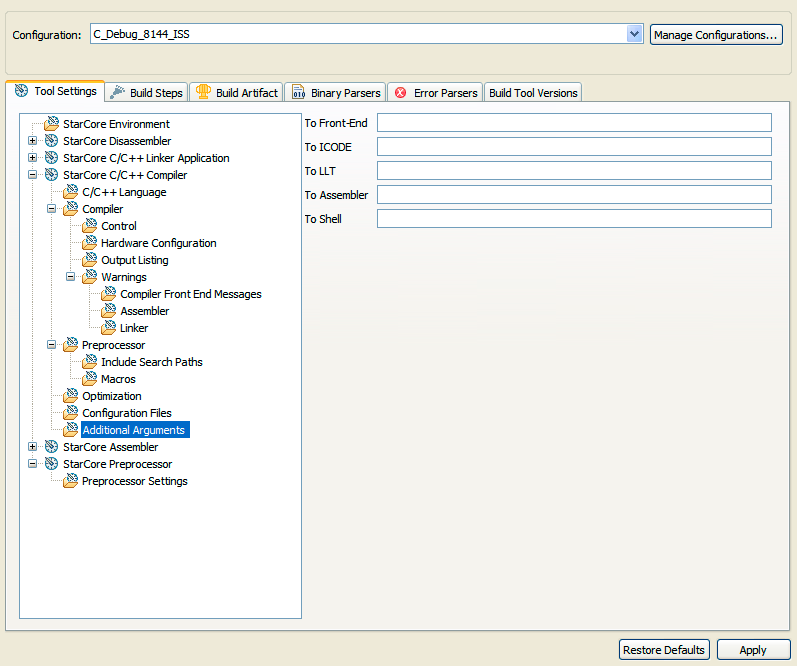The width and height of the screenshot is (797, 666).
Task: Expand the StarCore Assembler node
Action: coord(33,447)
